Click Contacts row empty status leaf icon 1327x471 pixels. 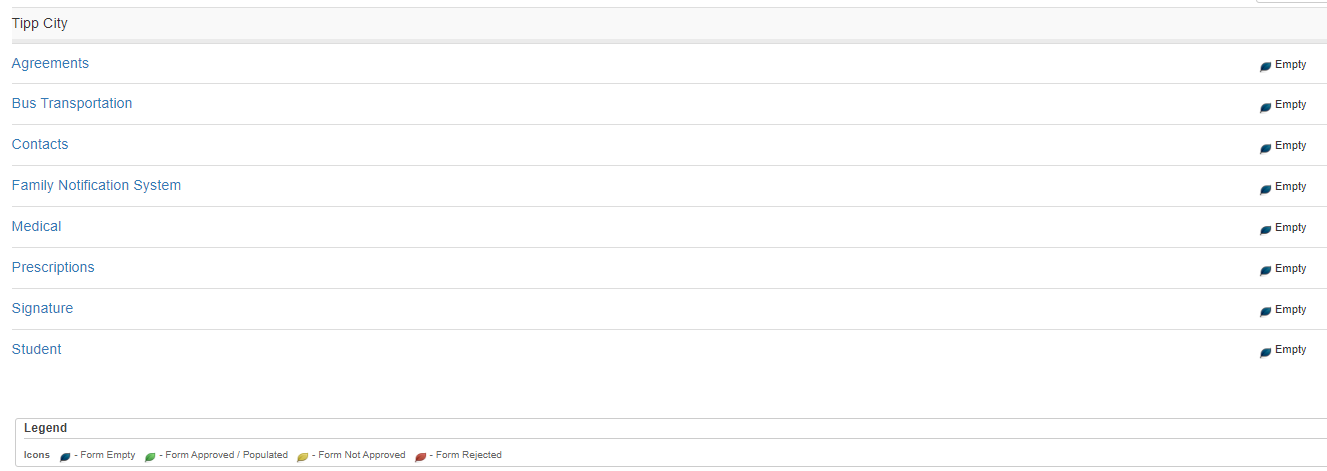coord(1266,147)
